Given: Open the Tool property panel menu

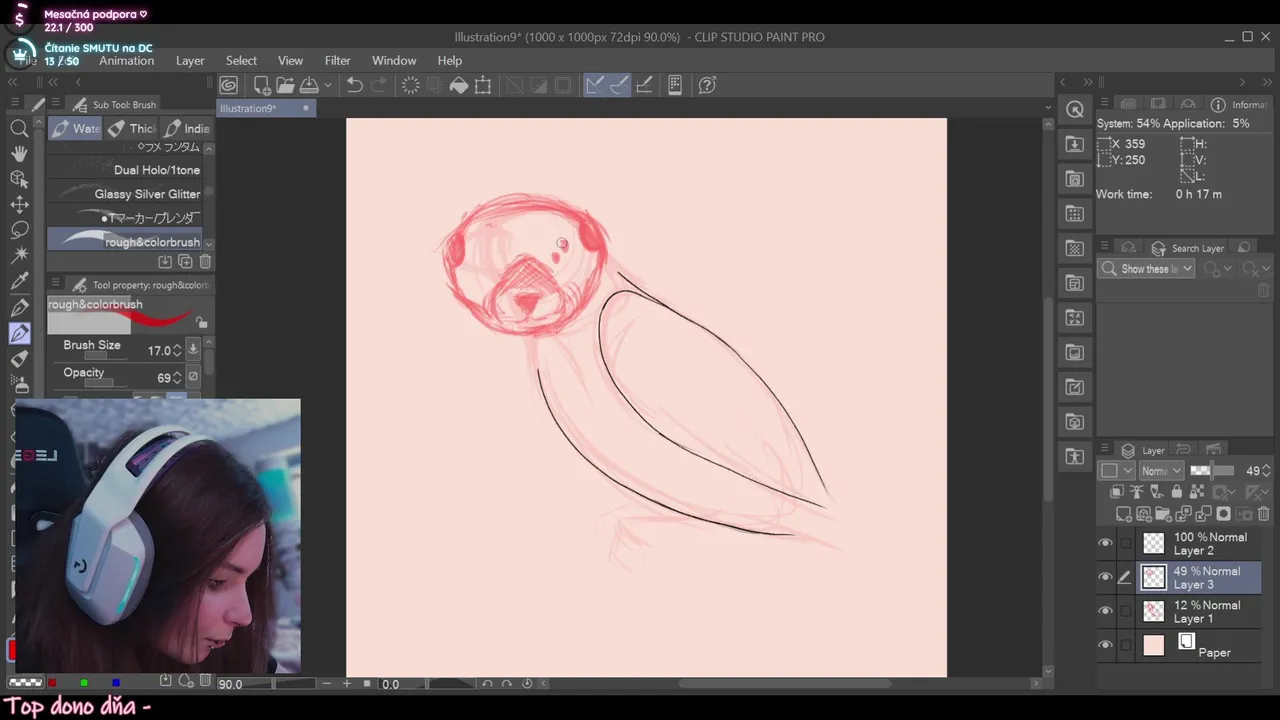Looking at the screenshot, I should coord(55,285).
